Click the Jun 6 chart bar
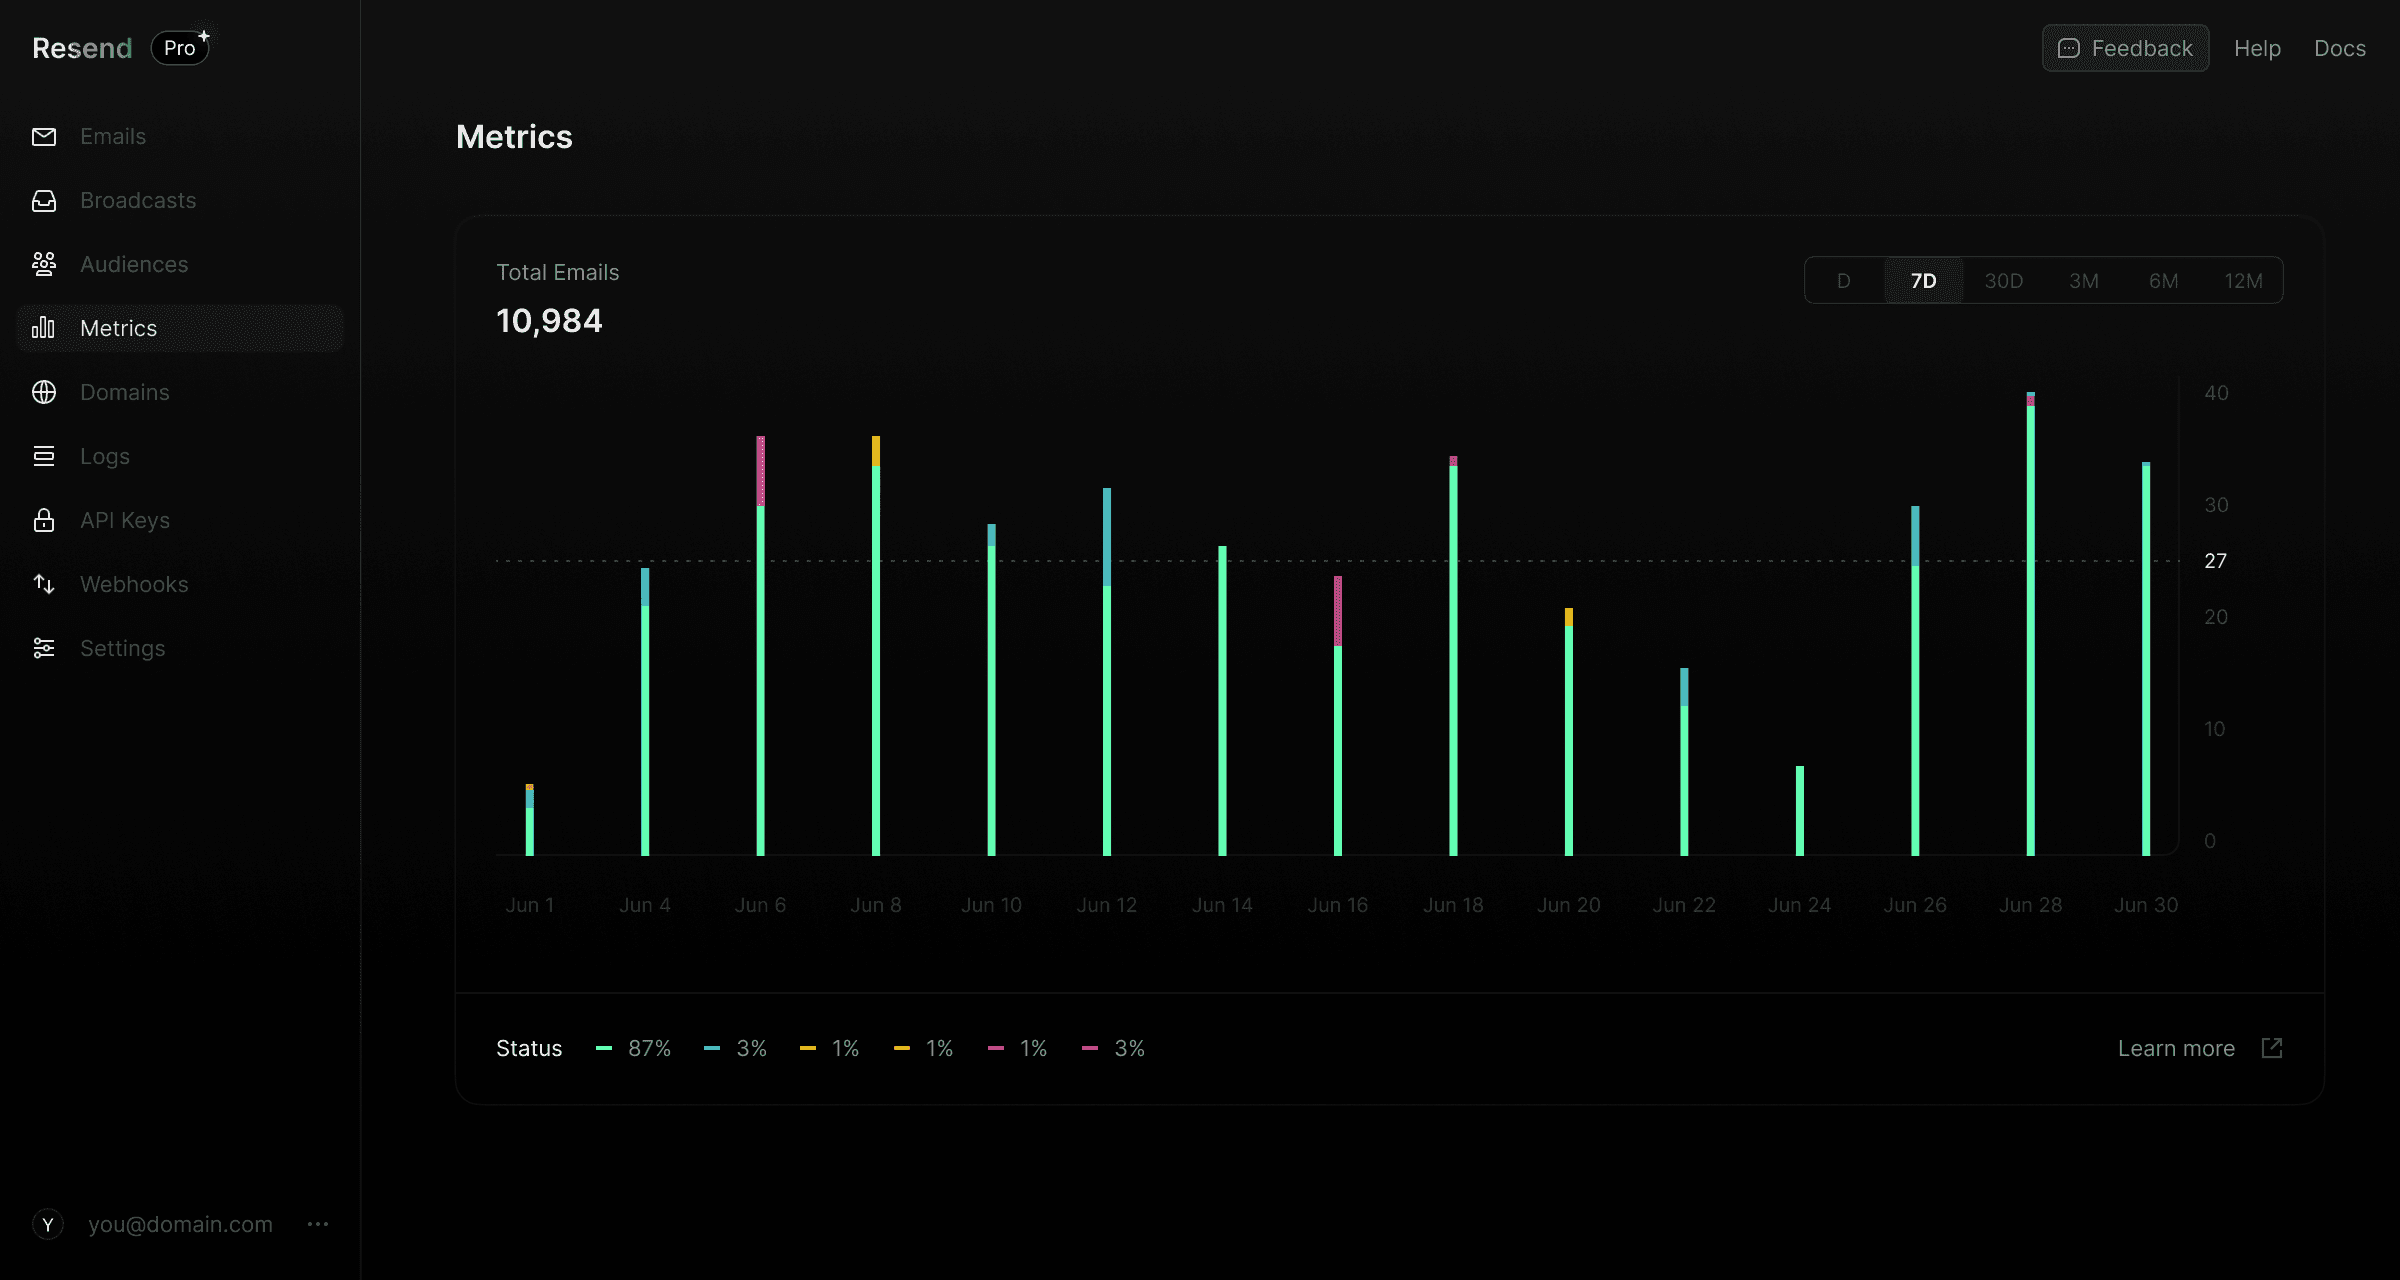 pyautogui.click(x=761, y=646)
